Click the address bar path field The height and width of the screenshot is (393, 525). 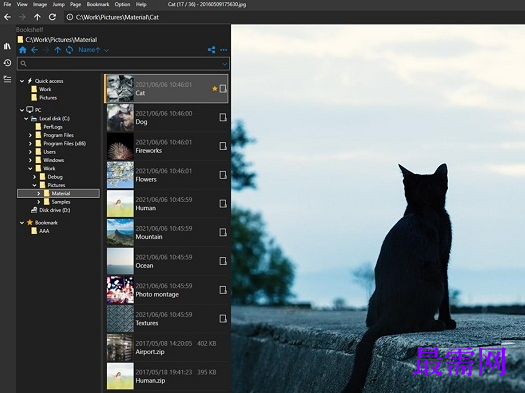click(295, 17)
